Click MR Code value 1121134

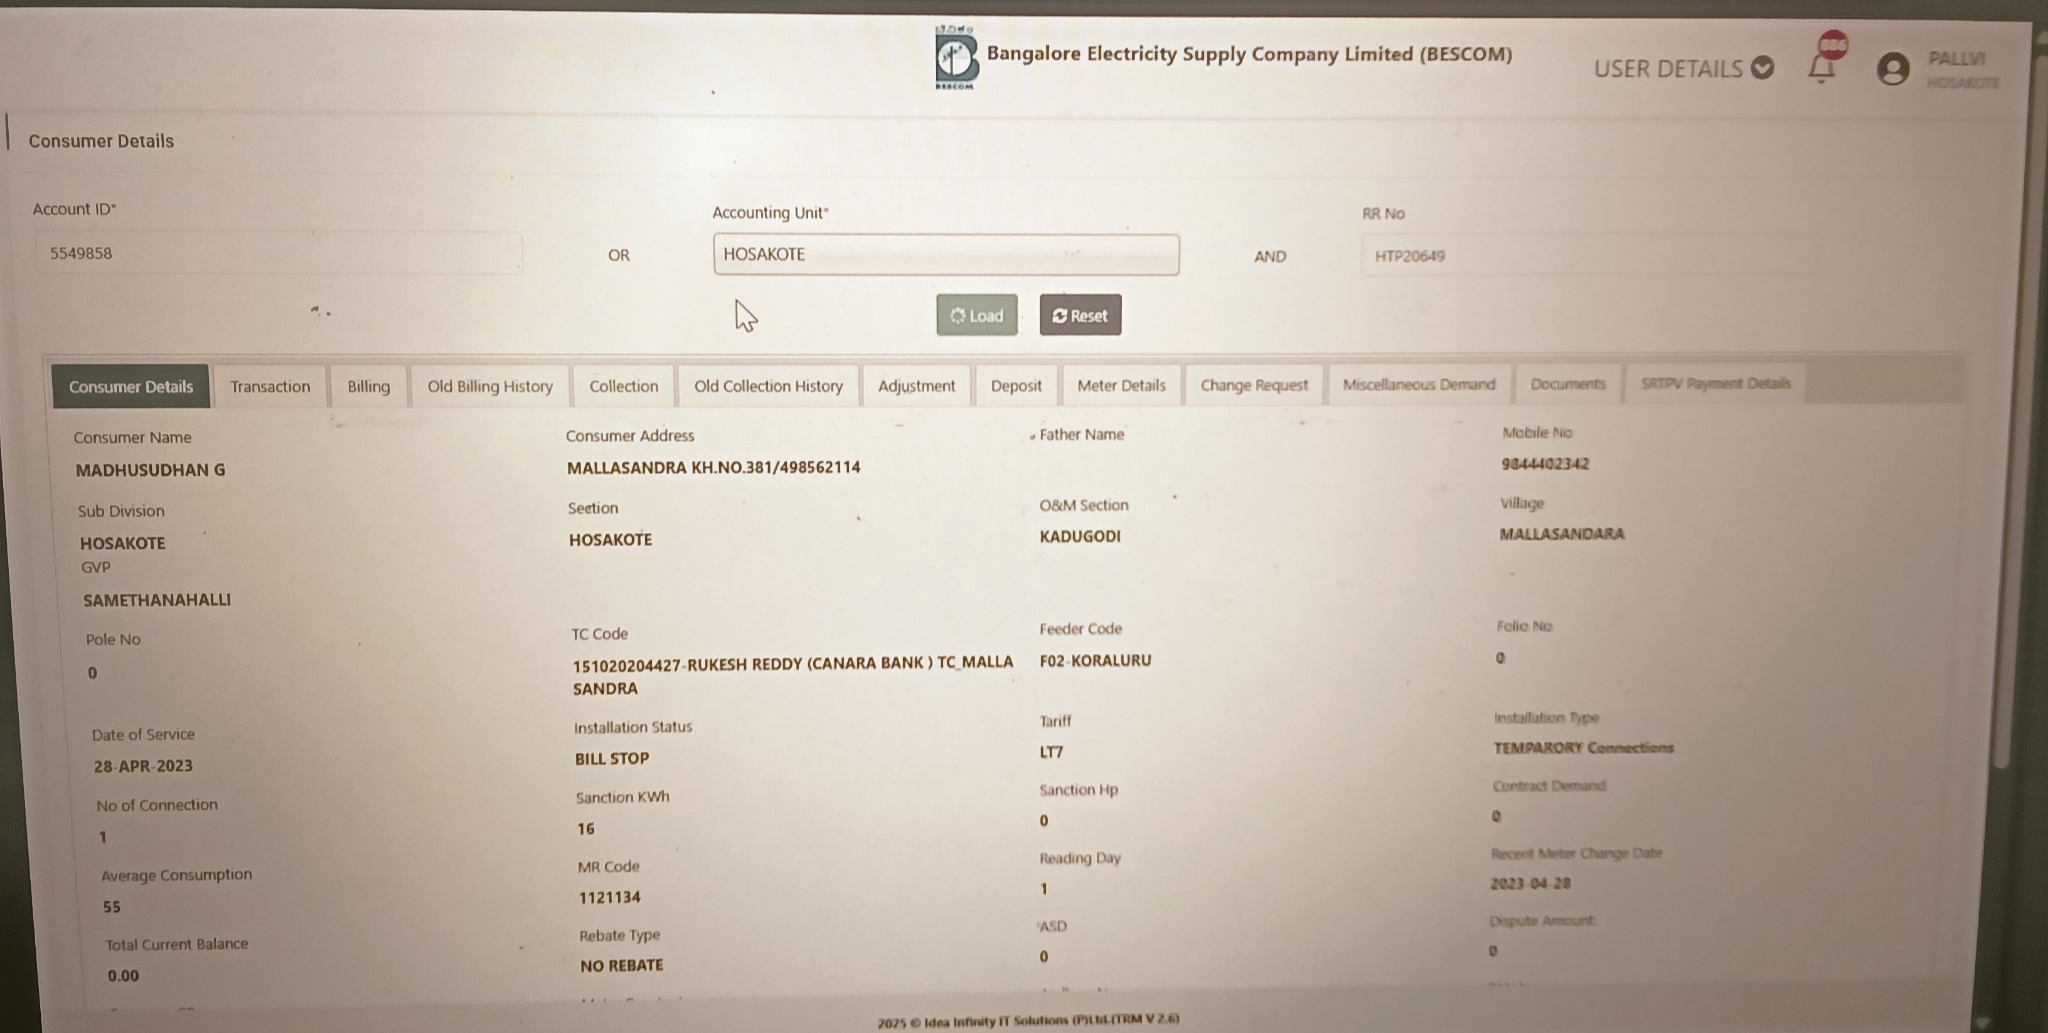coord(610,898)
